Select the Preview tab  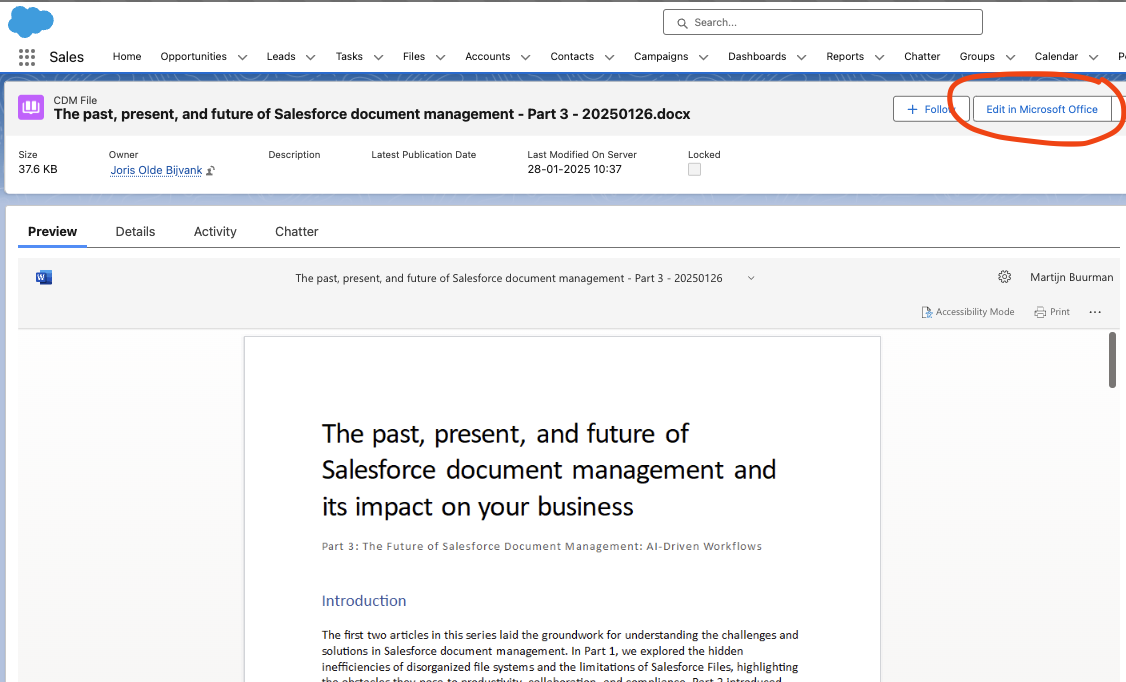pyautogui.click(x=52, y=231)
